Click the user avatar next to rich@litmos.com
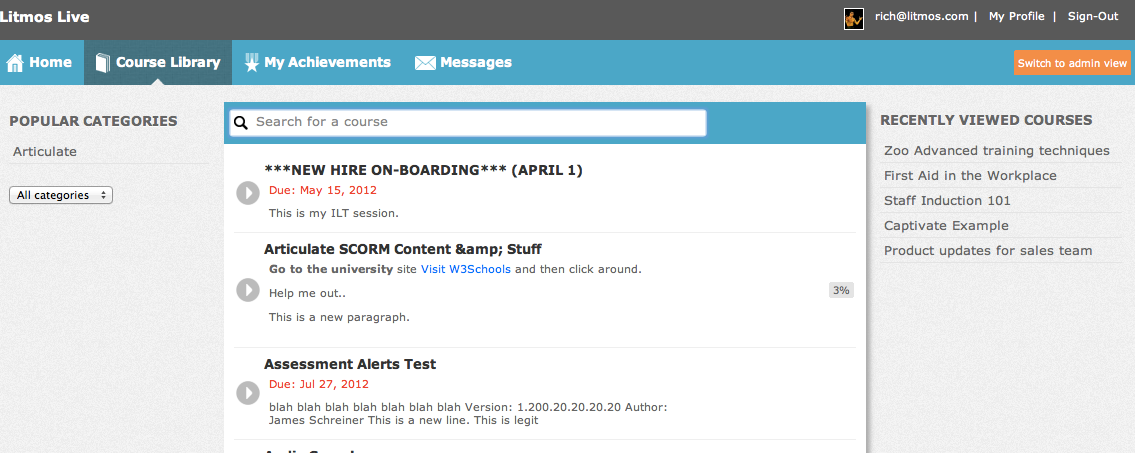Viewport: 1135px width, 453px height. 853,19
